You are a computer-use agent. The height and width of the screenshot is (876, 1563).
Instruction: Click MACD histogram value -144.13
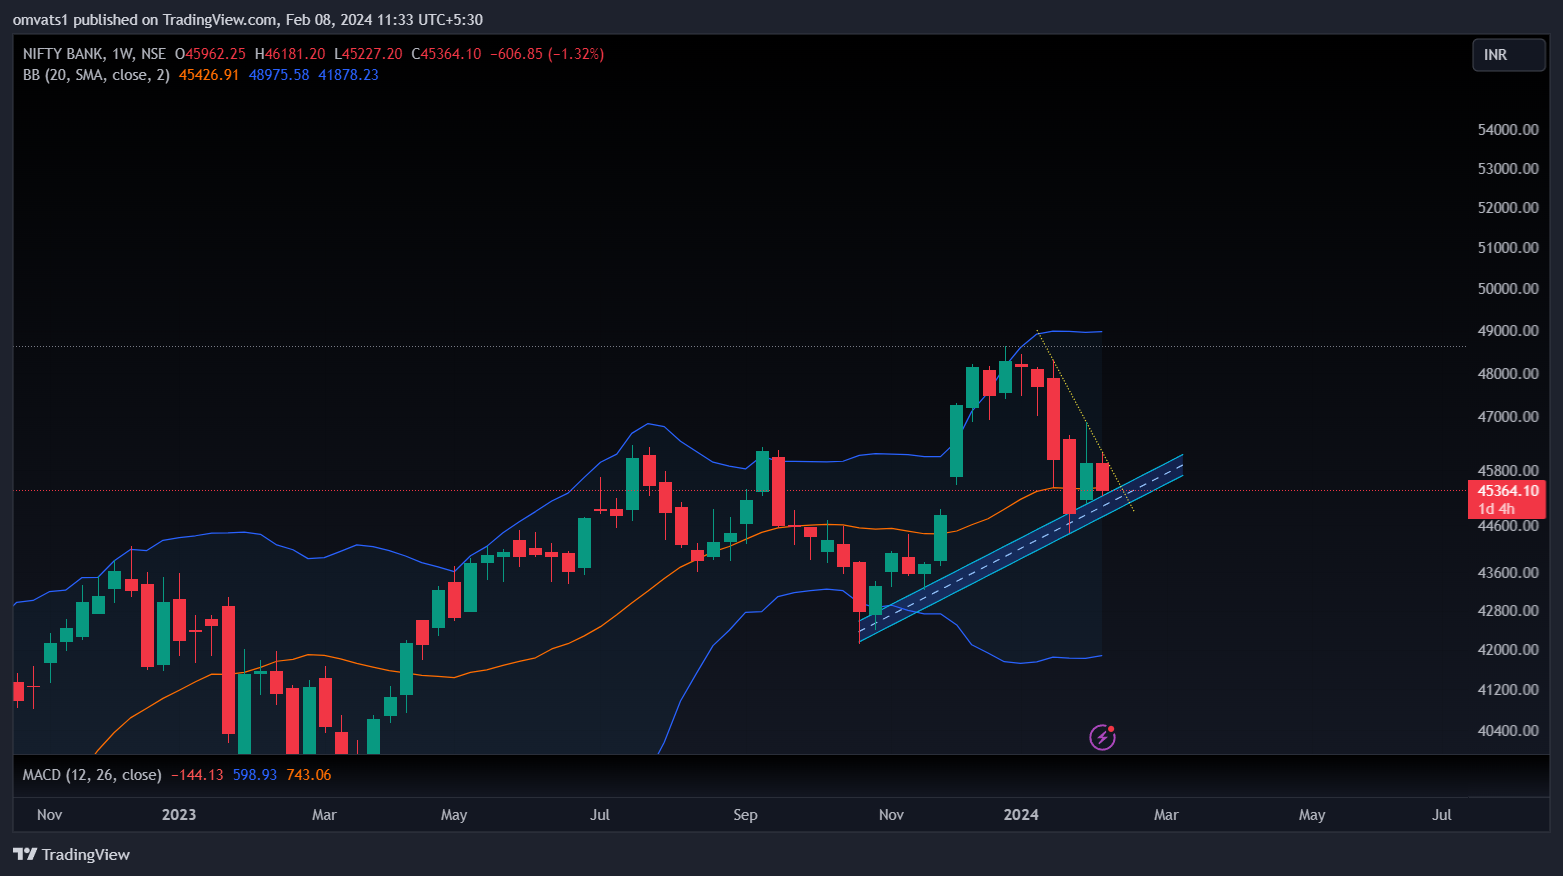point(197,775)
